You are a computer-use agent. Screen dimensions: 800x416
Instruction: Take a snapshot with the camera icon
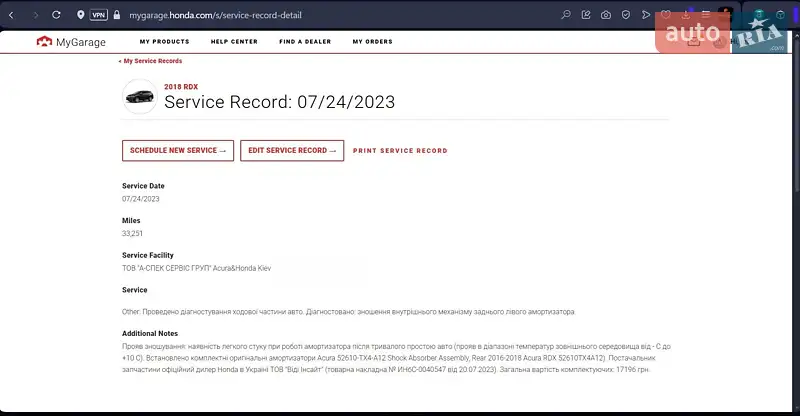[606, 15]
